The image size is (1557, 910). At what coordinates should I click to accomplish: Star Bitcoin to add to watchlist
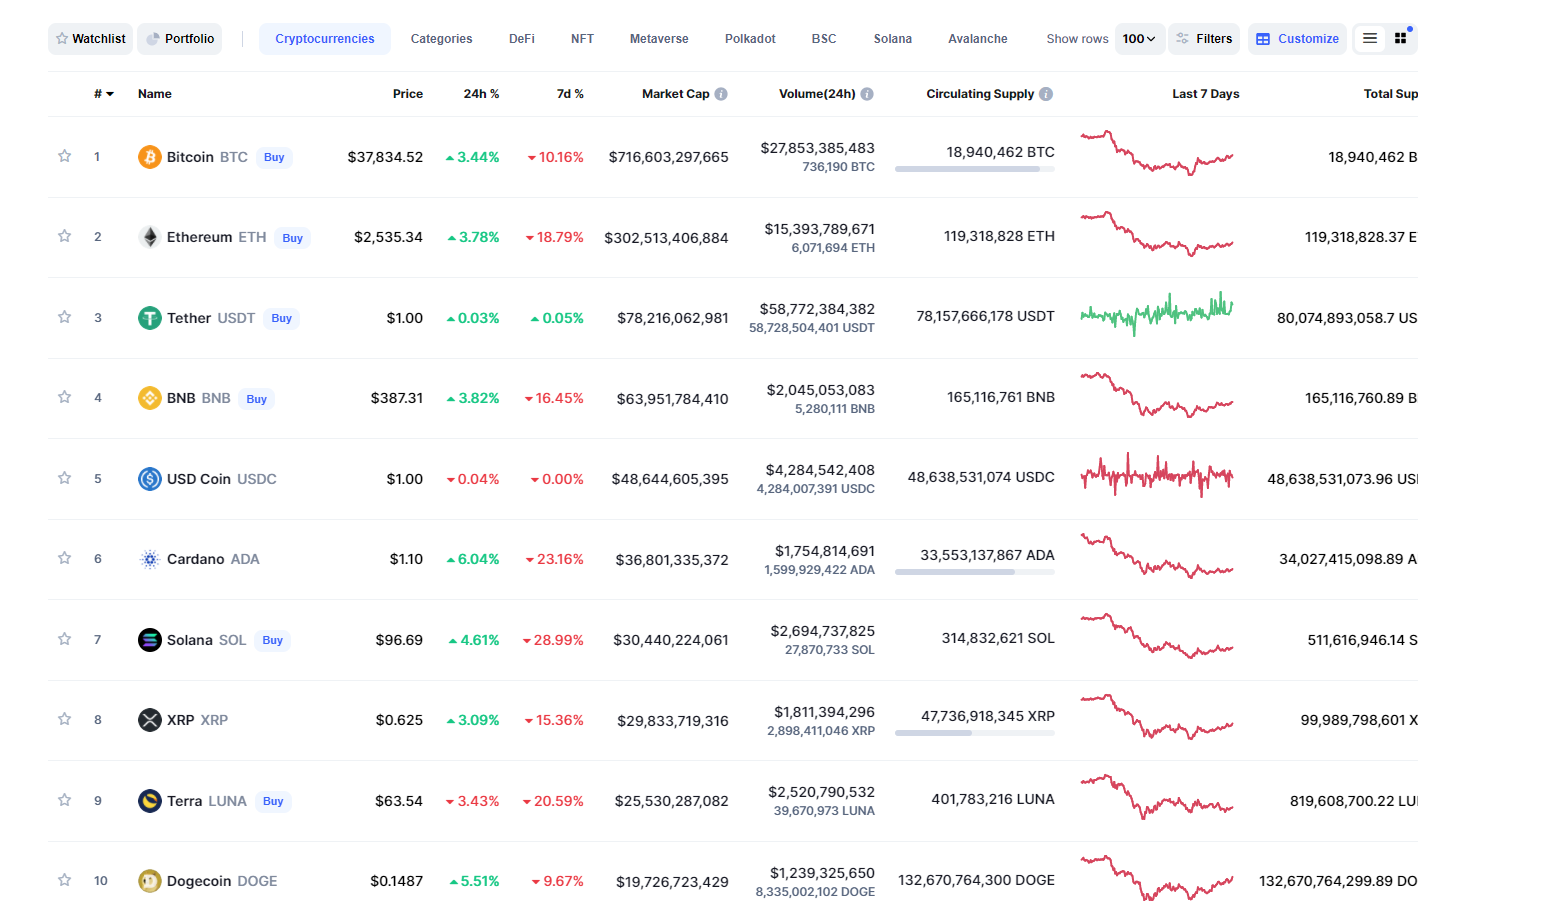(x=64, y=156)
